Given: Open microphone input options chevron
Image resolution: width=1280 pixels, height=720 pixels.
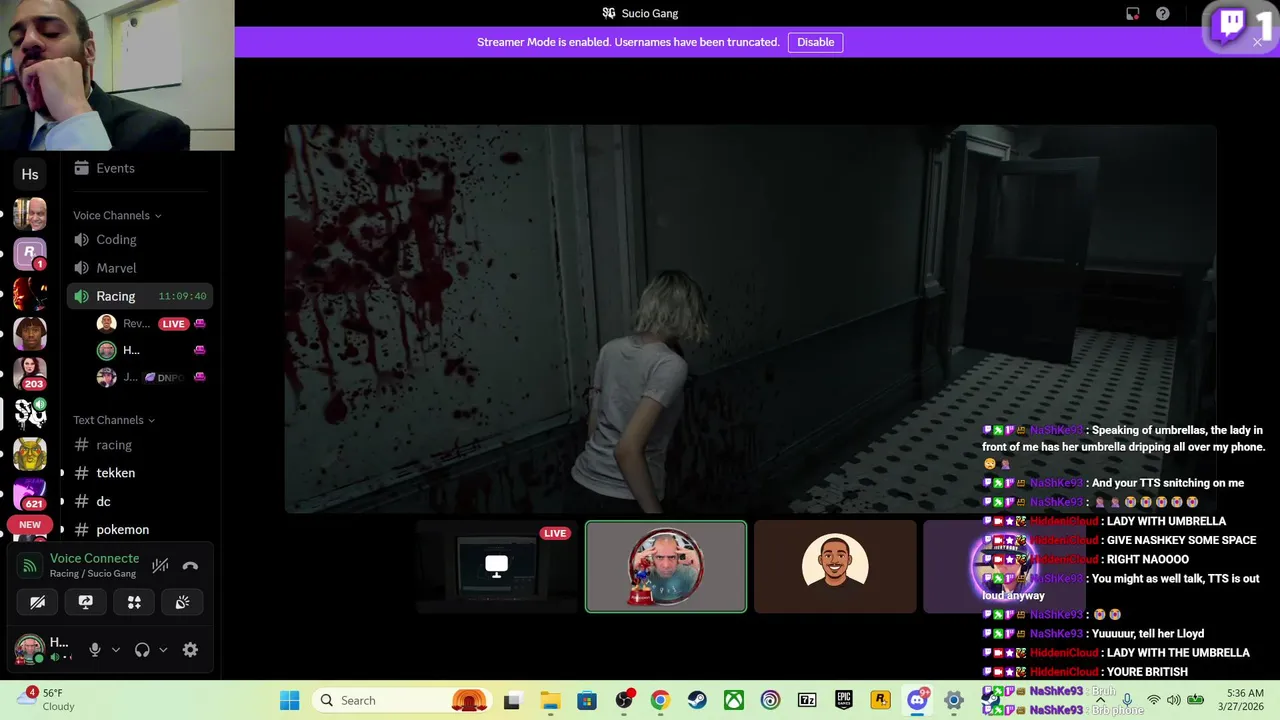Looking at the screenshot, I should (116, 650).
